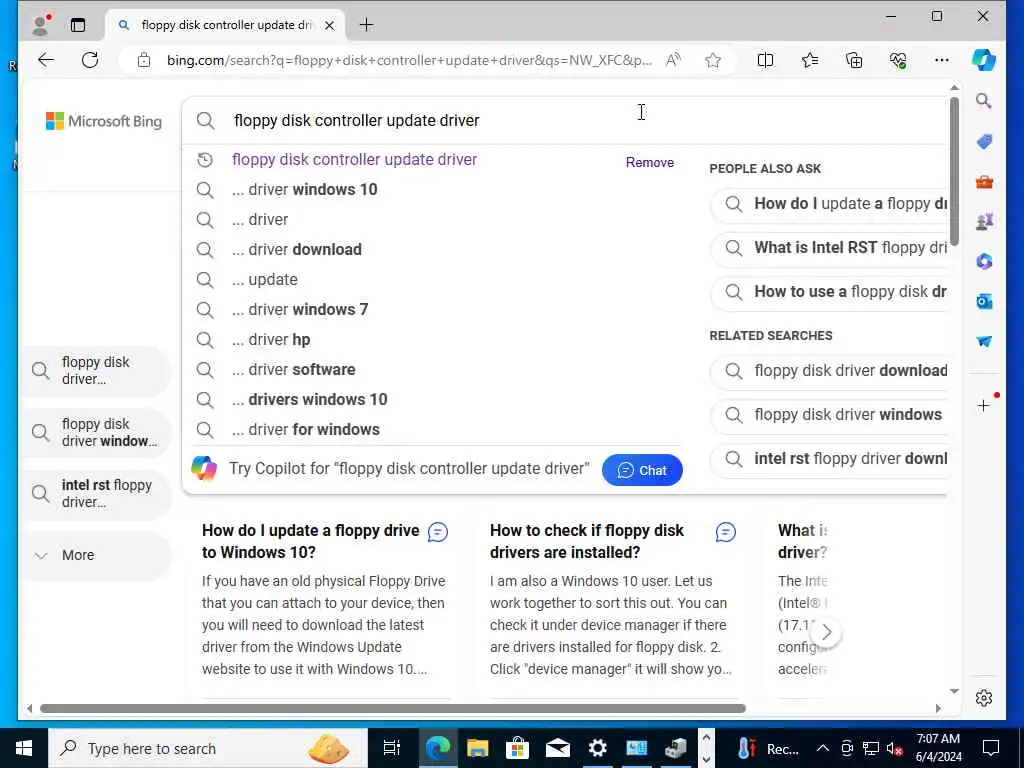Open Mail app from taskbar
Screen dimensions: 1024x768
point(557,748)
